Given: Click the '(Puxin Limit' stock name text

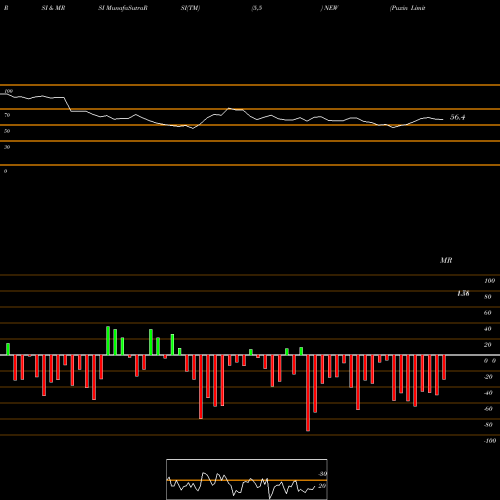Looking at the screenshot, I should (x=407, y=8).
